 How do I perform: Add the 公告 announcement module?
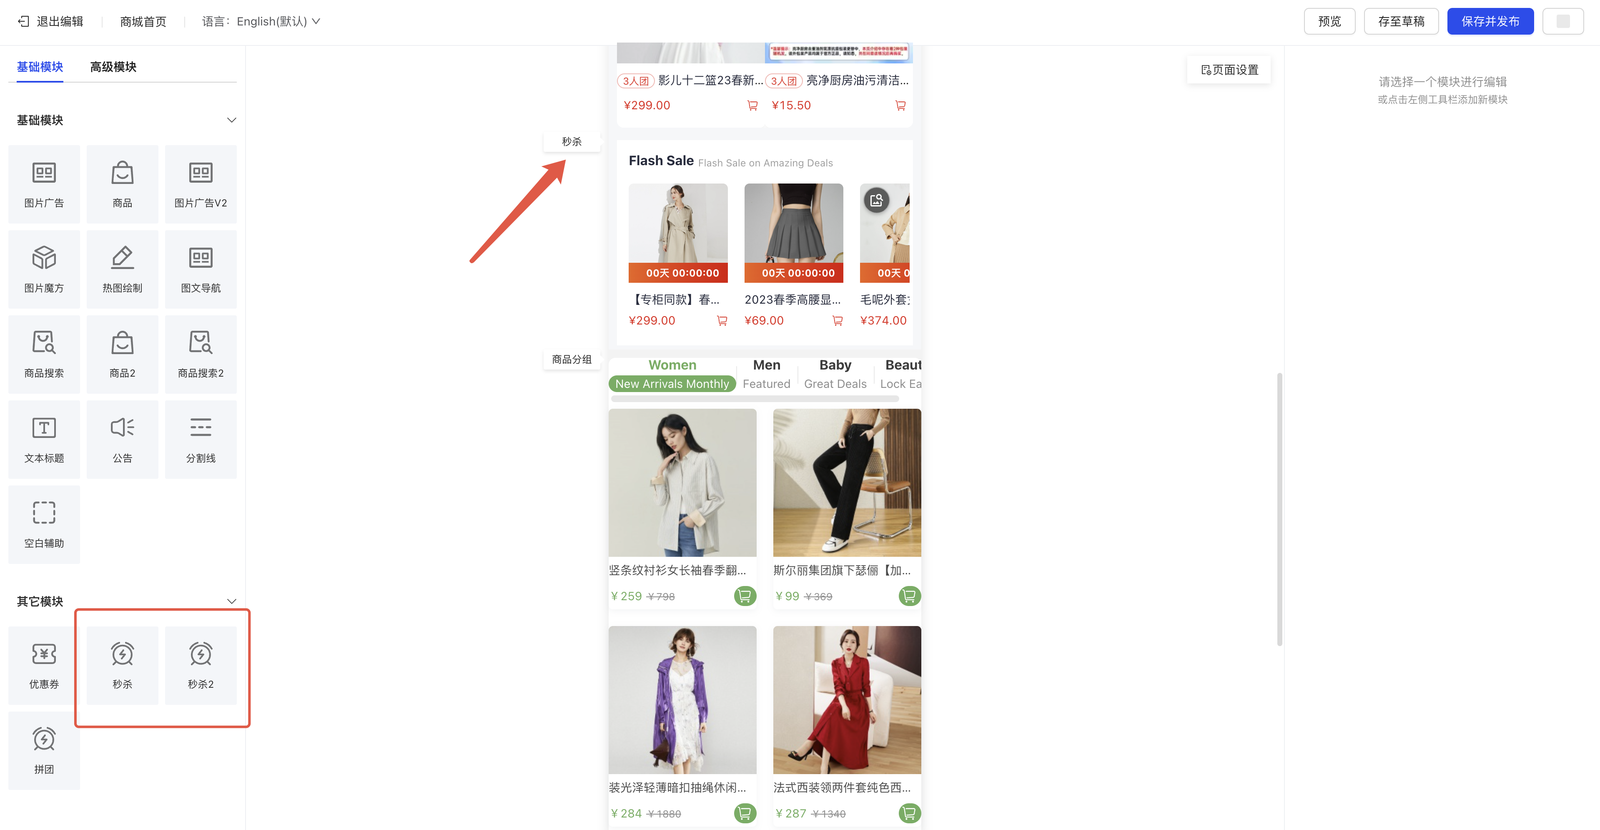pos(122,439)
